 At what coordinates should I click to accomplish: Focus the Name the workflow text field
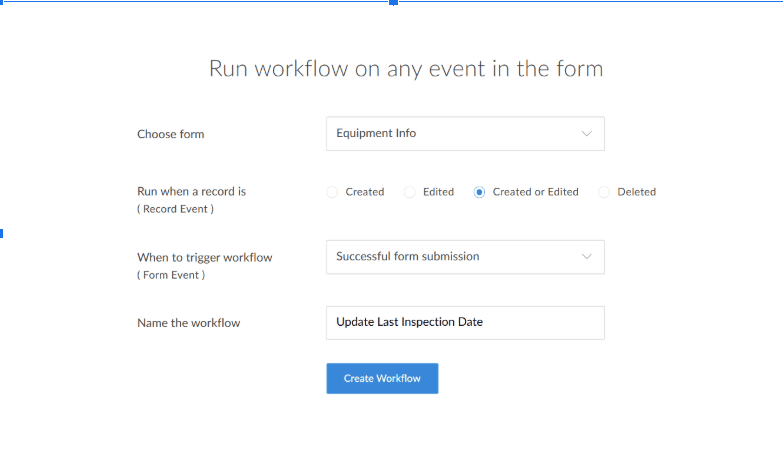pyautogui.click(x=465, y=322)
